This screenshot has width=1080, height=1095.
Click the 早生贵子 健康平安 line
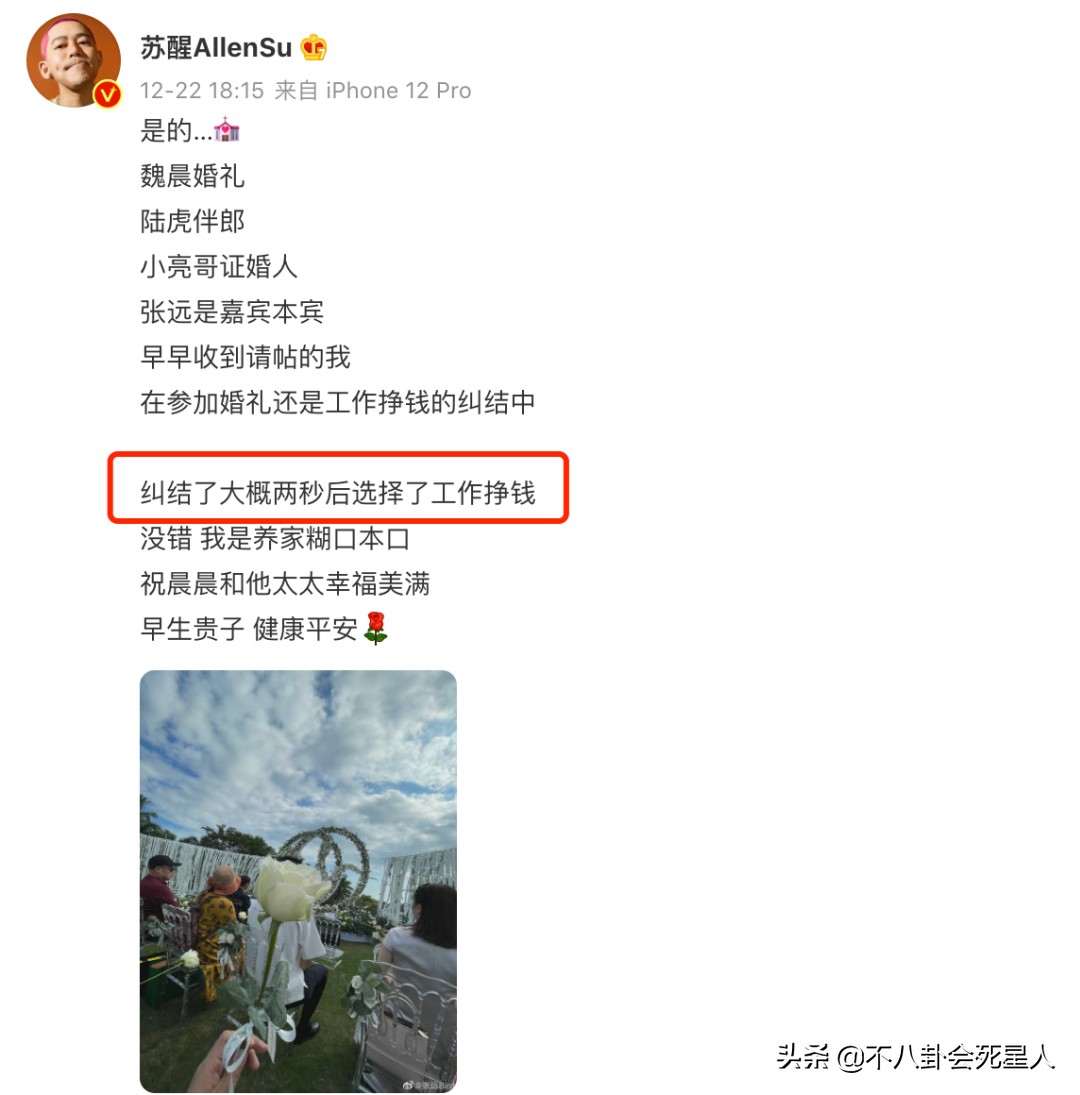[249, 629]
